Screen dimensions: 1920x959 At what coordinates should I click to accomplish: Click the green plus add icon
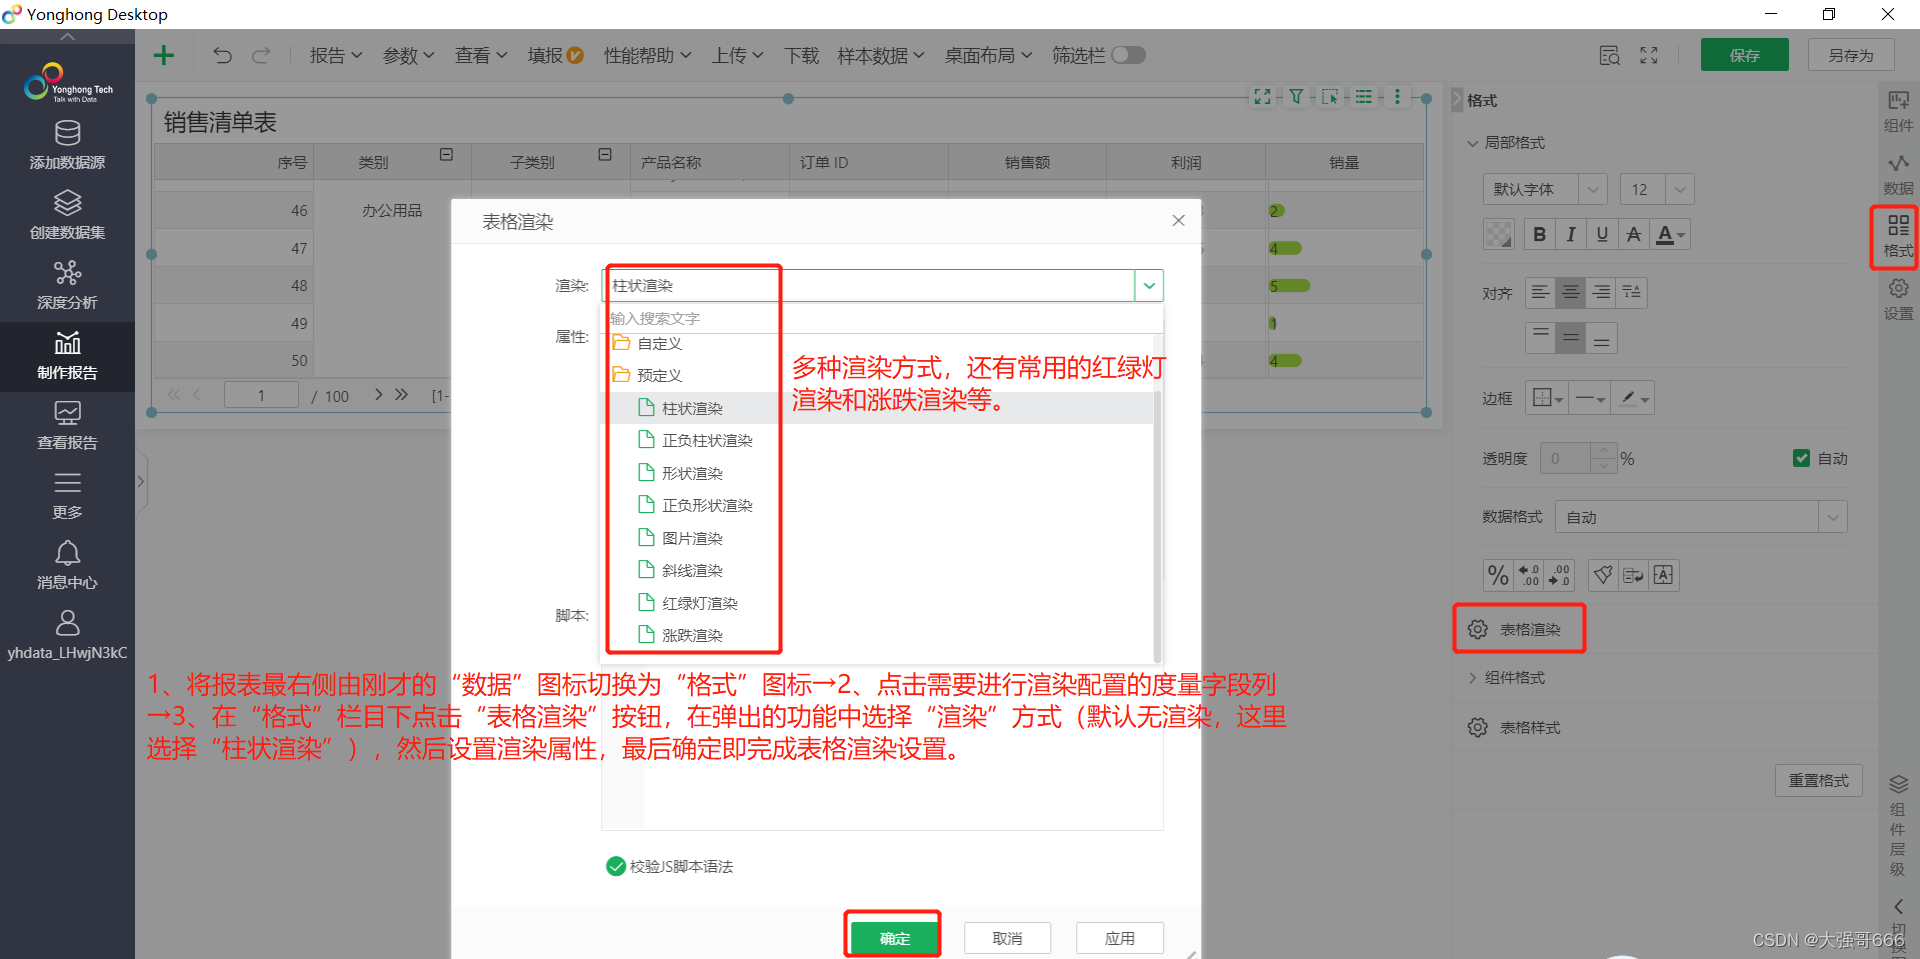164,55
